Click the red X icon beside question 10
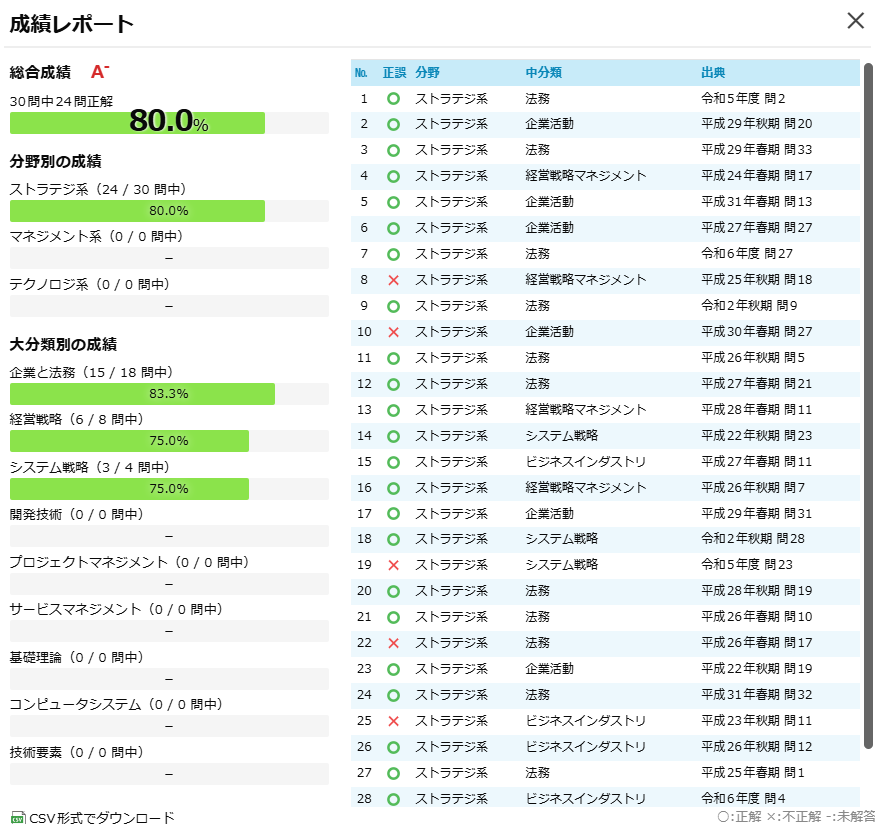The width and height of the screenshot is (875, 824). tap(394, 331)
